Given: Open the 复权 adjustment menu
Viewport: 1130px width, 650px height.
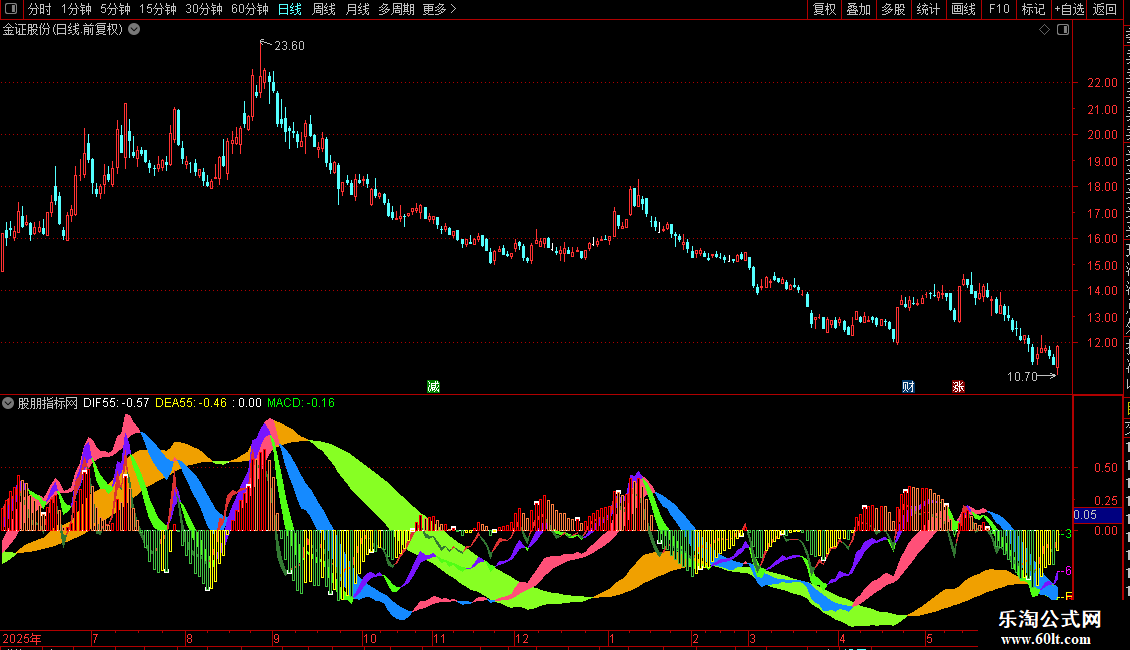Looking at the screenshot, I should click(x=824, y=9).
